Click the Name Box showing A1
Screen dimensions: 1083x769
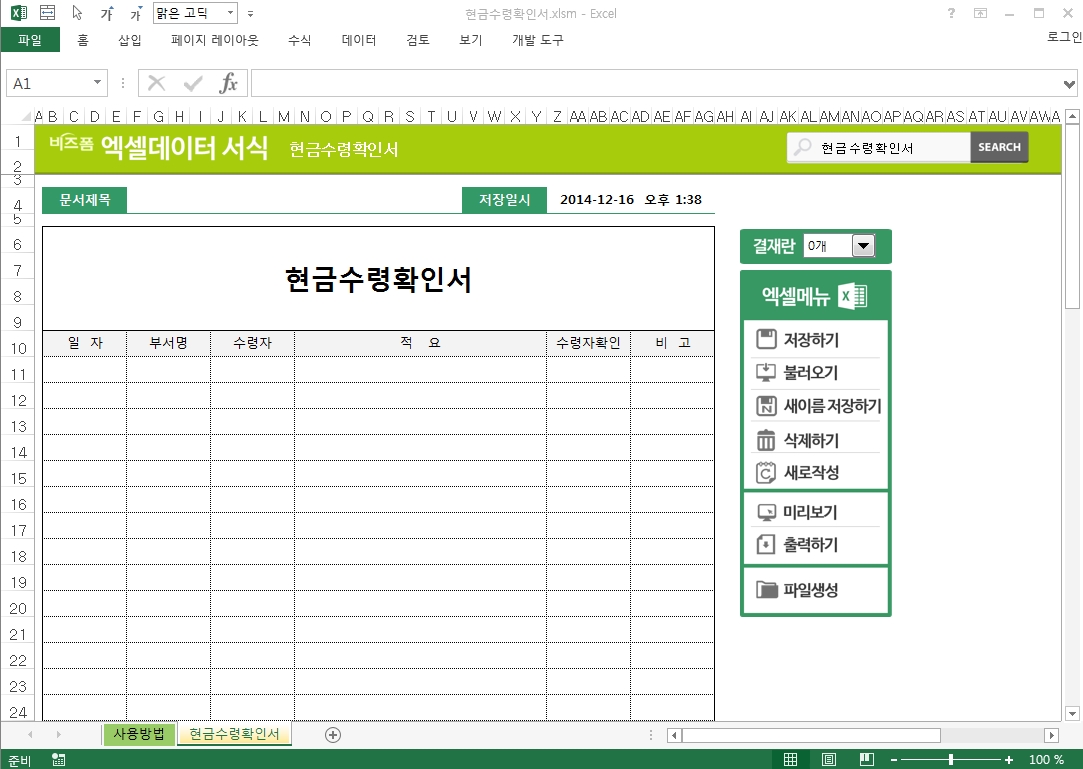pyautogui.click(x=48, y=84)
